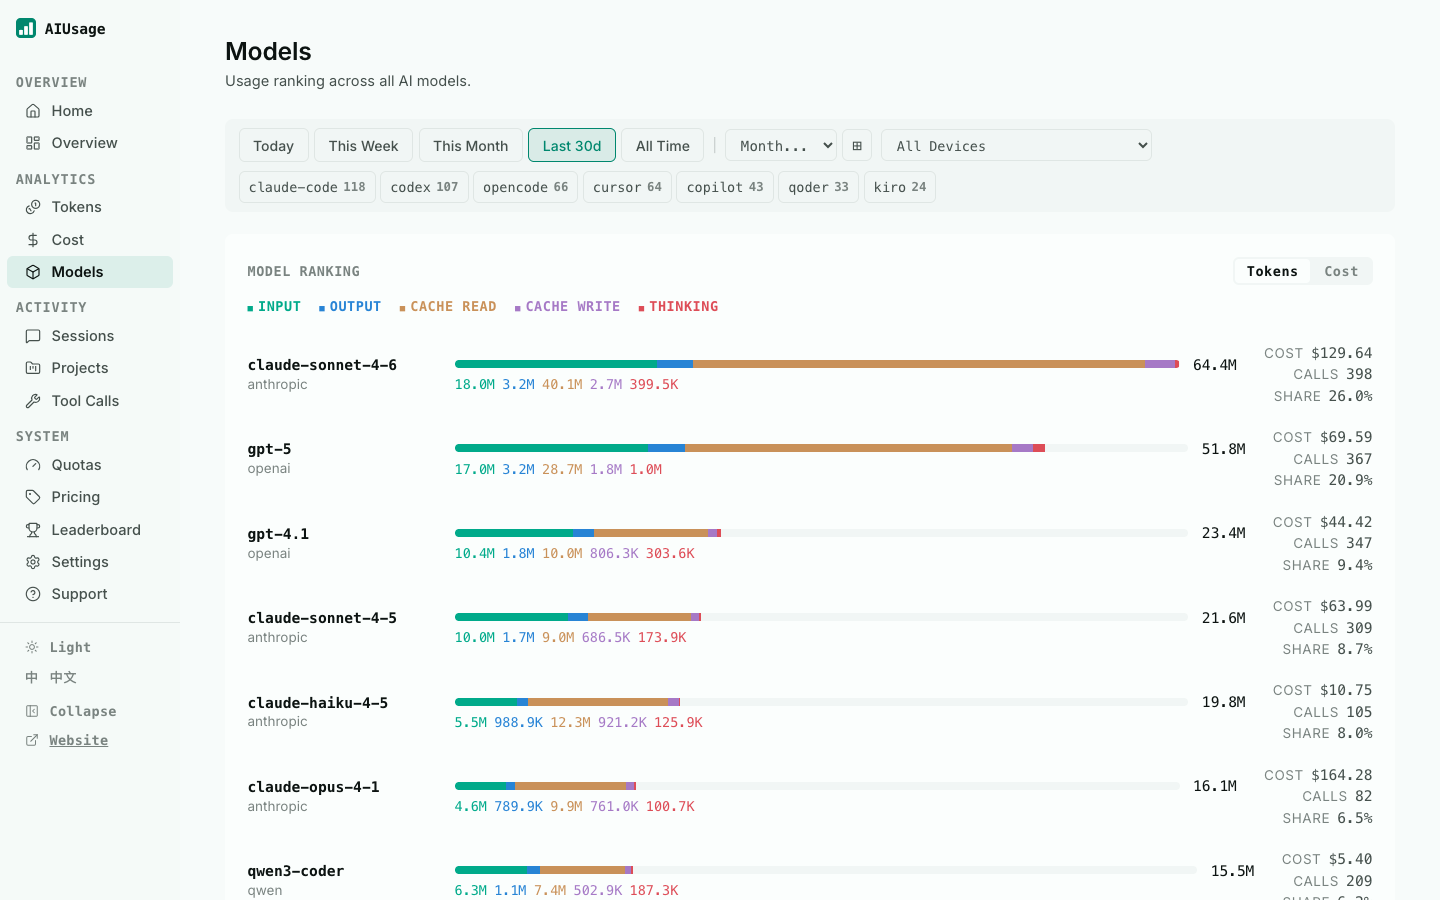Toggle the claude-code 118 filter chip

307,187
